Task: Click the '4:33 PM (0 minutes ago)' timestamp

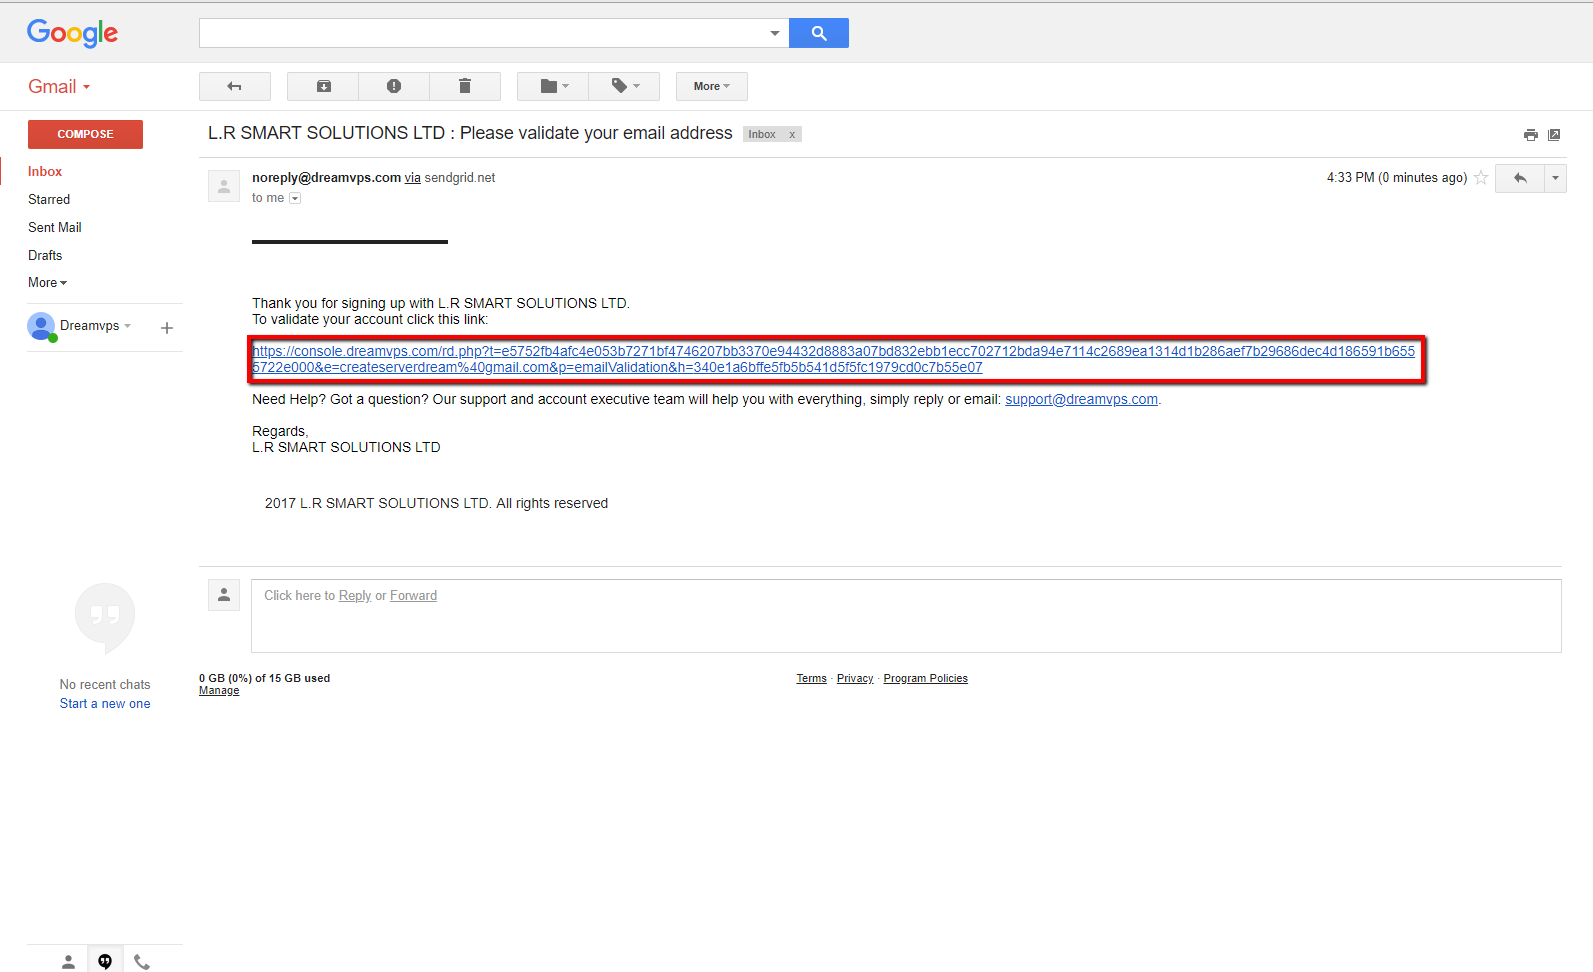Action: coord(1397,178)
